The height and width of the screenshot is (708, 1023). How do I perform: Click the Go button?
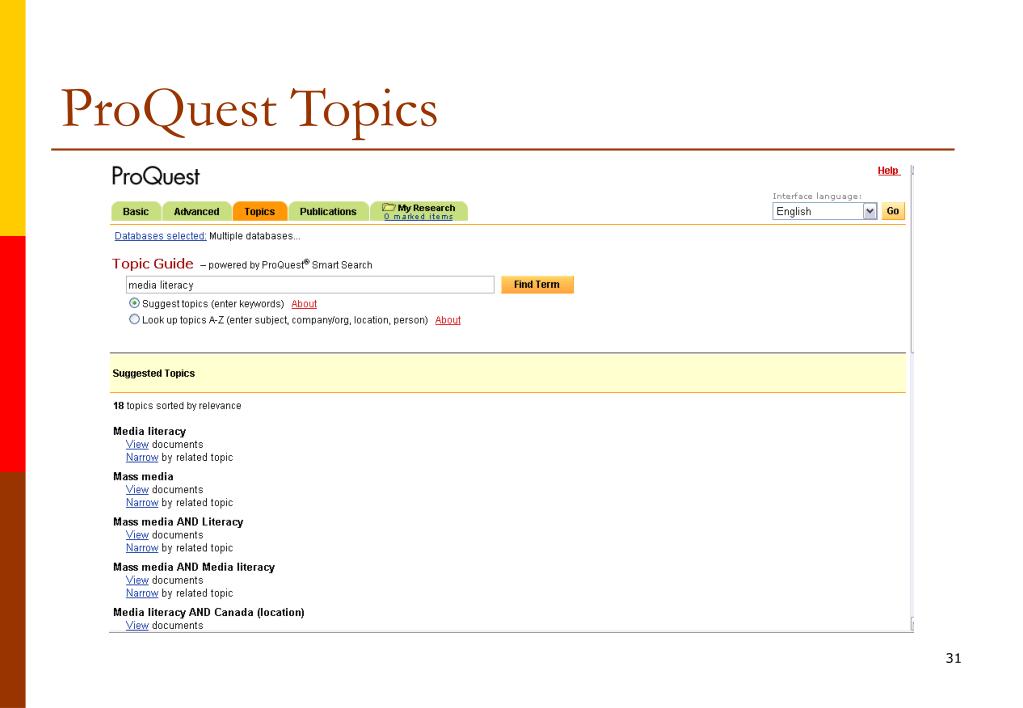tap(893, 211)
